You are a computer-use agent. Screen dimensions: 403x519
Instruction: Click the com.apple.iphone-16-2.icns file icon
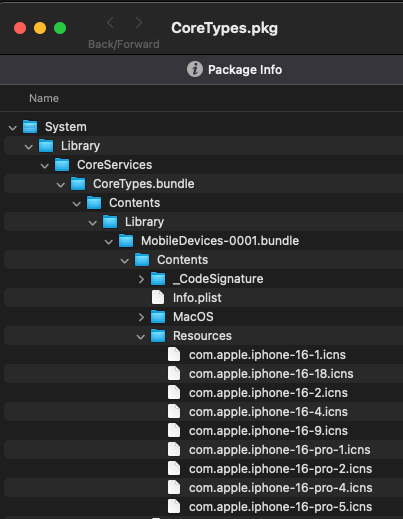click(x=174, y=392)
